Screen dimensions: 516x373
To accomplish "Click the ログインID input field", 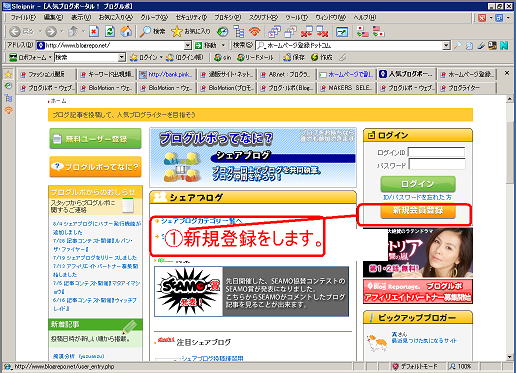I will pyautogui.click(x=436, y=152).
